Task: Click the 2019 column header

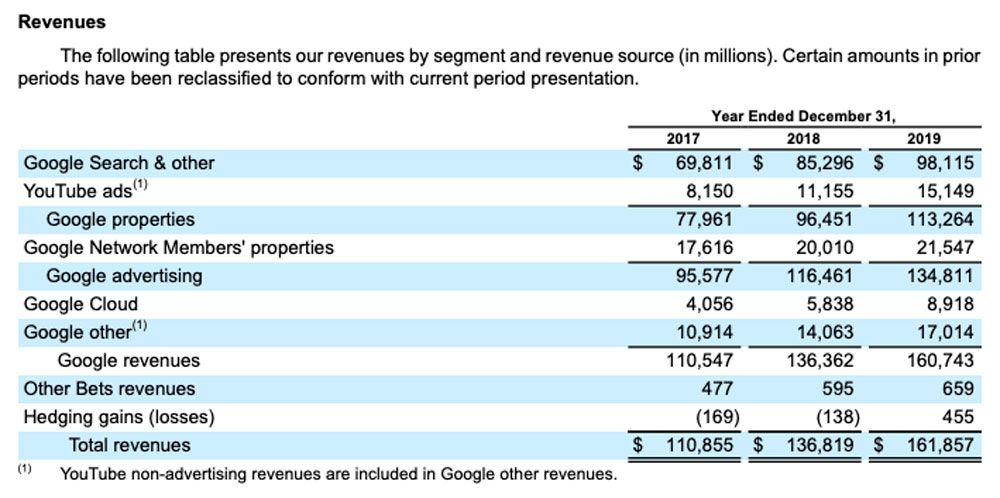Action: pos(923,139)
